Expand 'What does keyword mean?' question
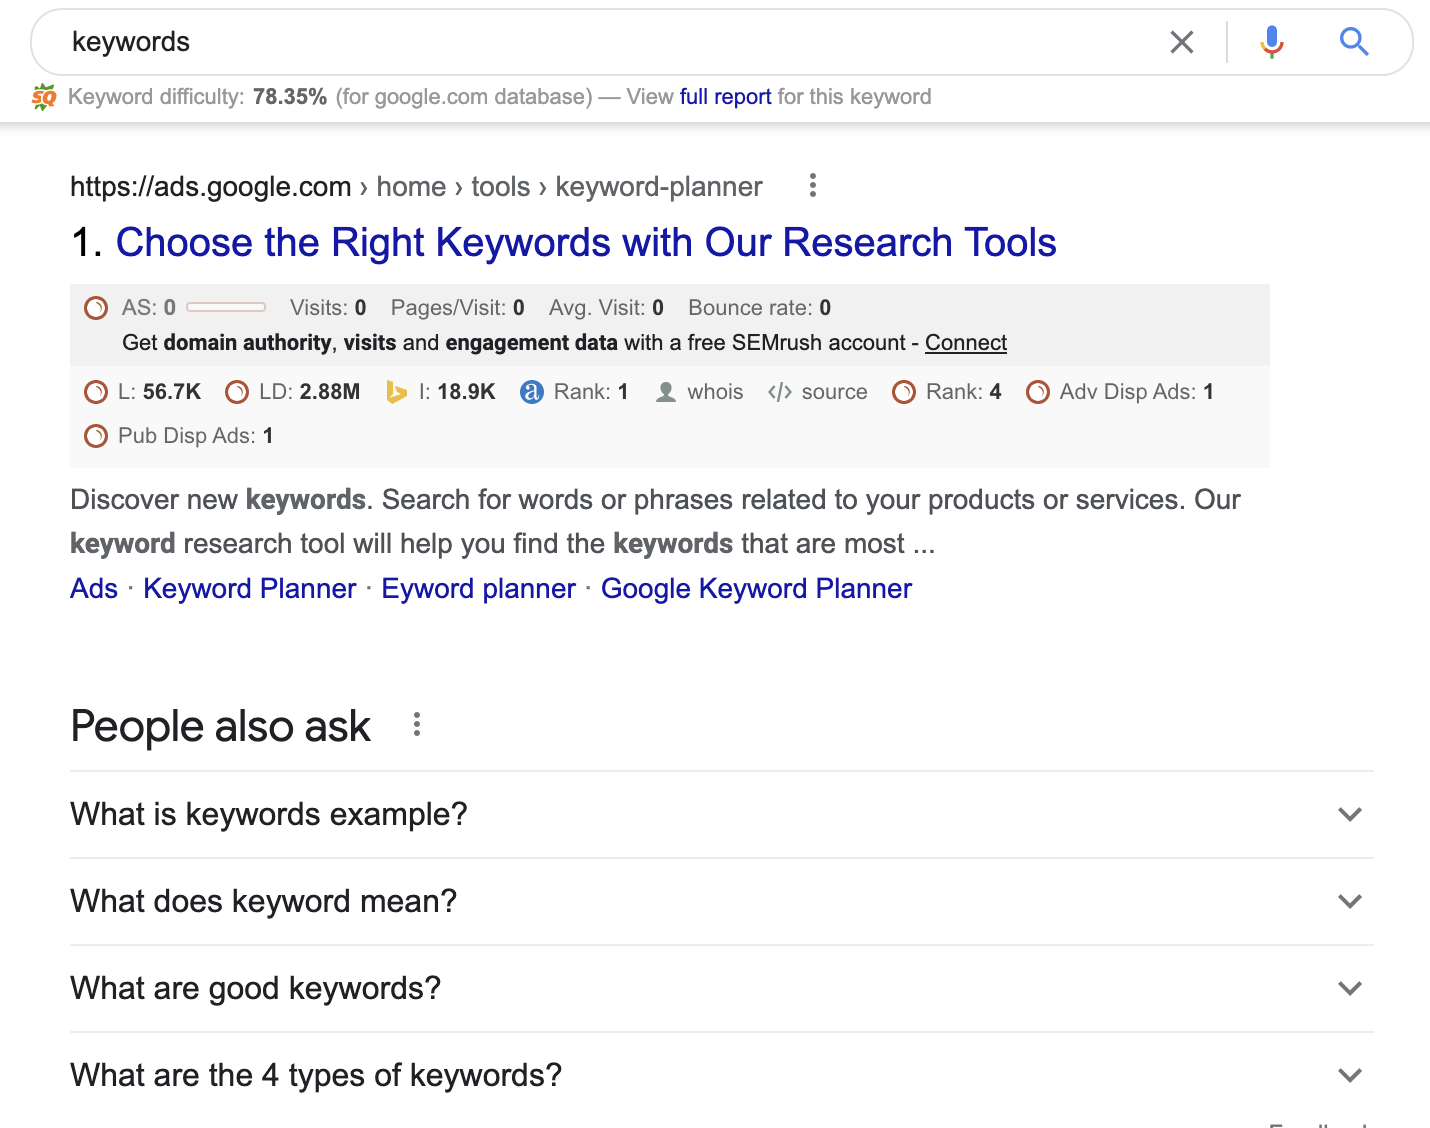The width and height of the screenshot is (1430, 1128). (722, 901)
